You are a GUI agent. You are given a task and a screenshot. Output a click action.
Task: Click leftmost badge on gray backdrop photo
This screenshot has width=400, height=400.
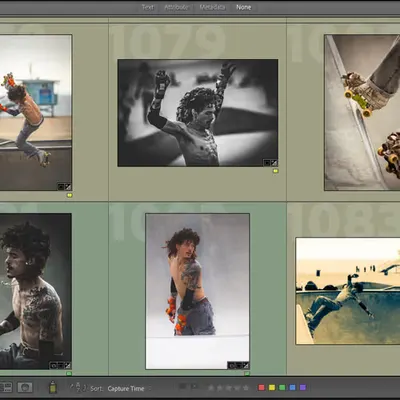click(232, 365)
